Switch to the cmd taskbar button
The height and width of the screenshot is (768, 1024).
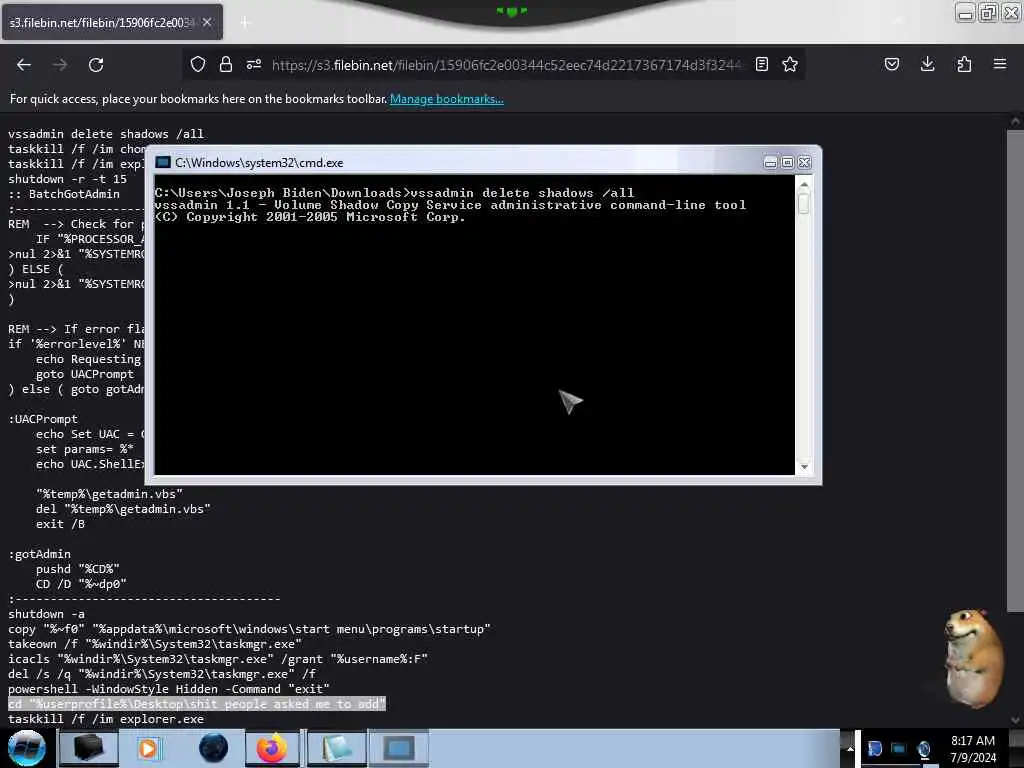pos(399,748)
